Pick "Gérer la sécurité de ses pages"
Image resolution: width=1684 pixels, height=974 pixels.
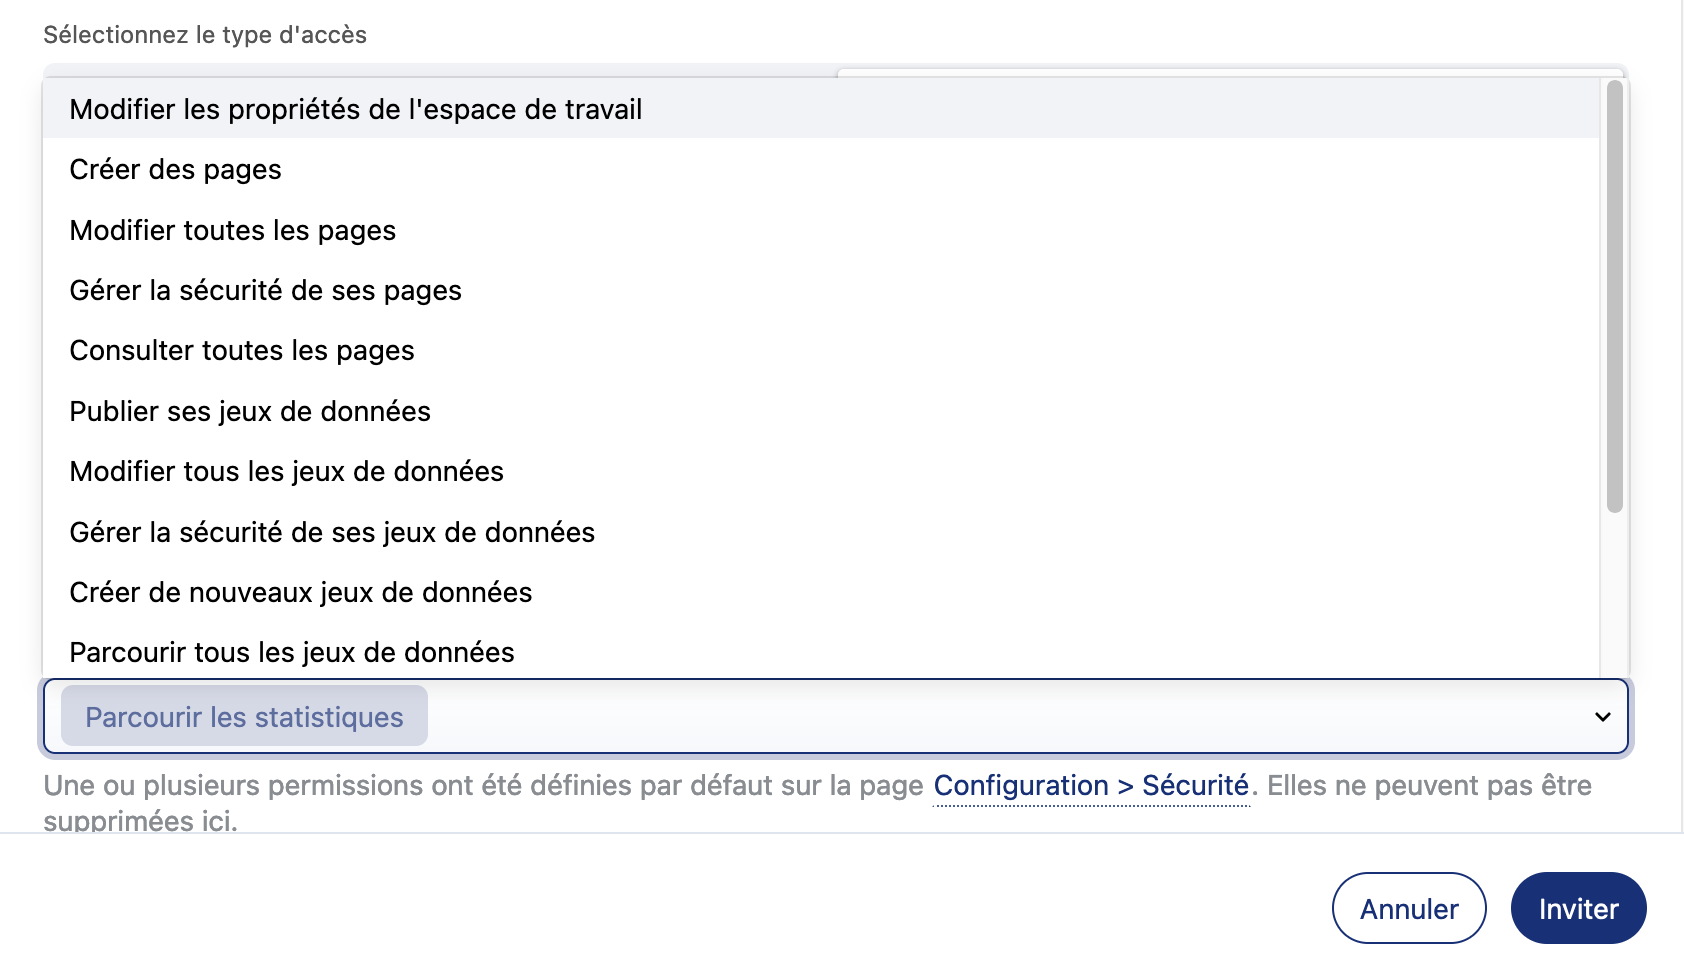click(266, 291)
